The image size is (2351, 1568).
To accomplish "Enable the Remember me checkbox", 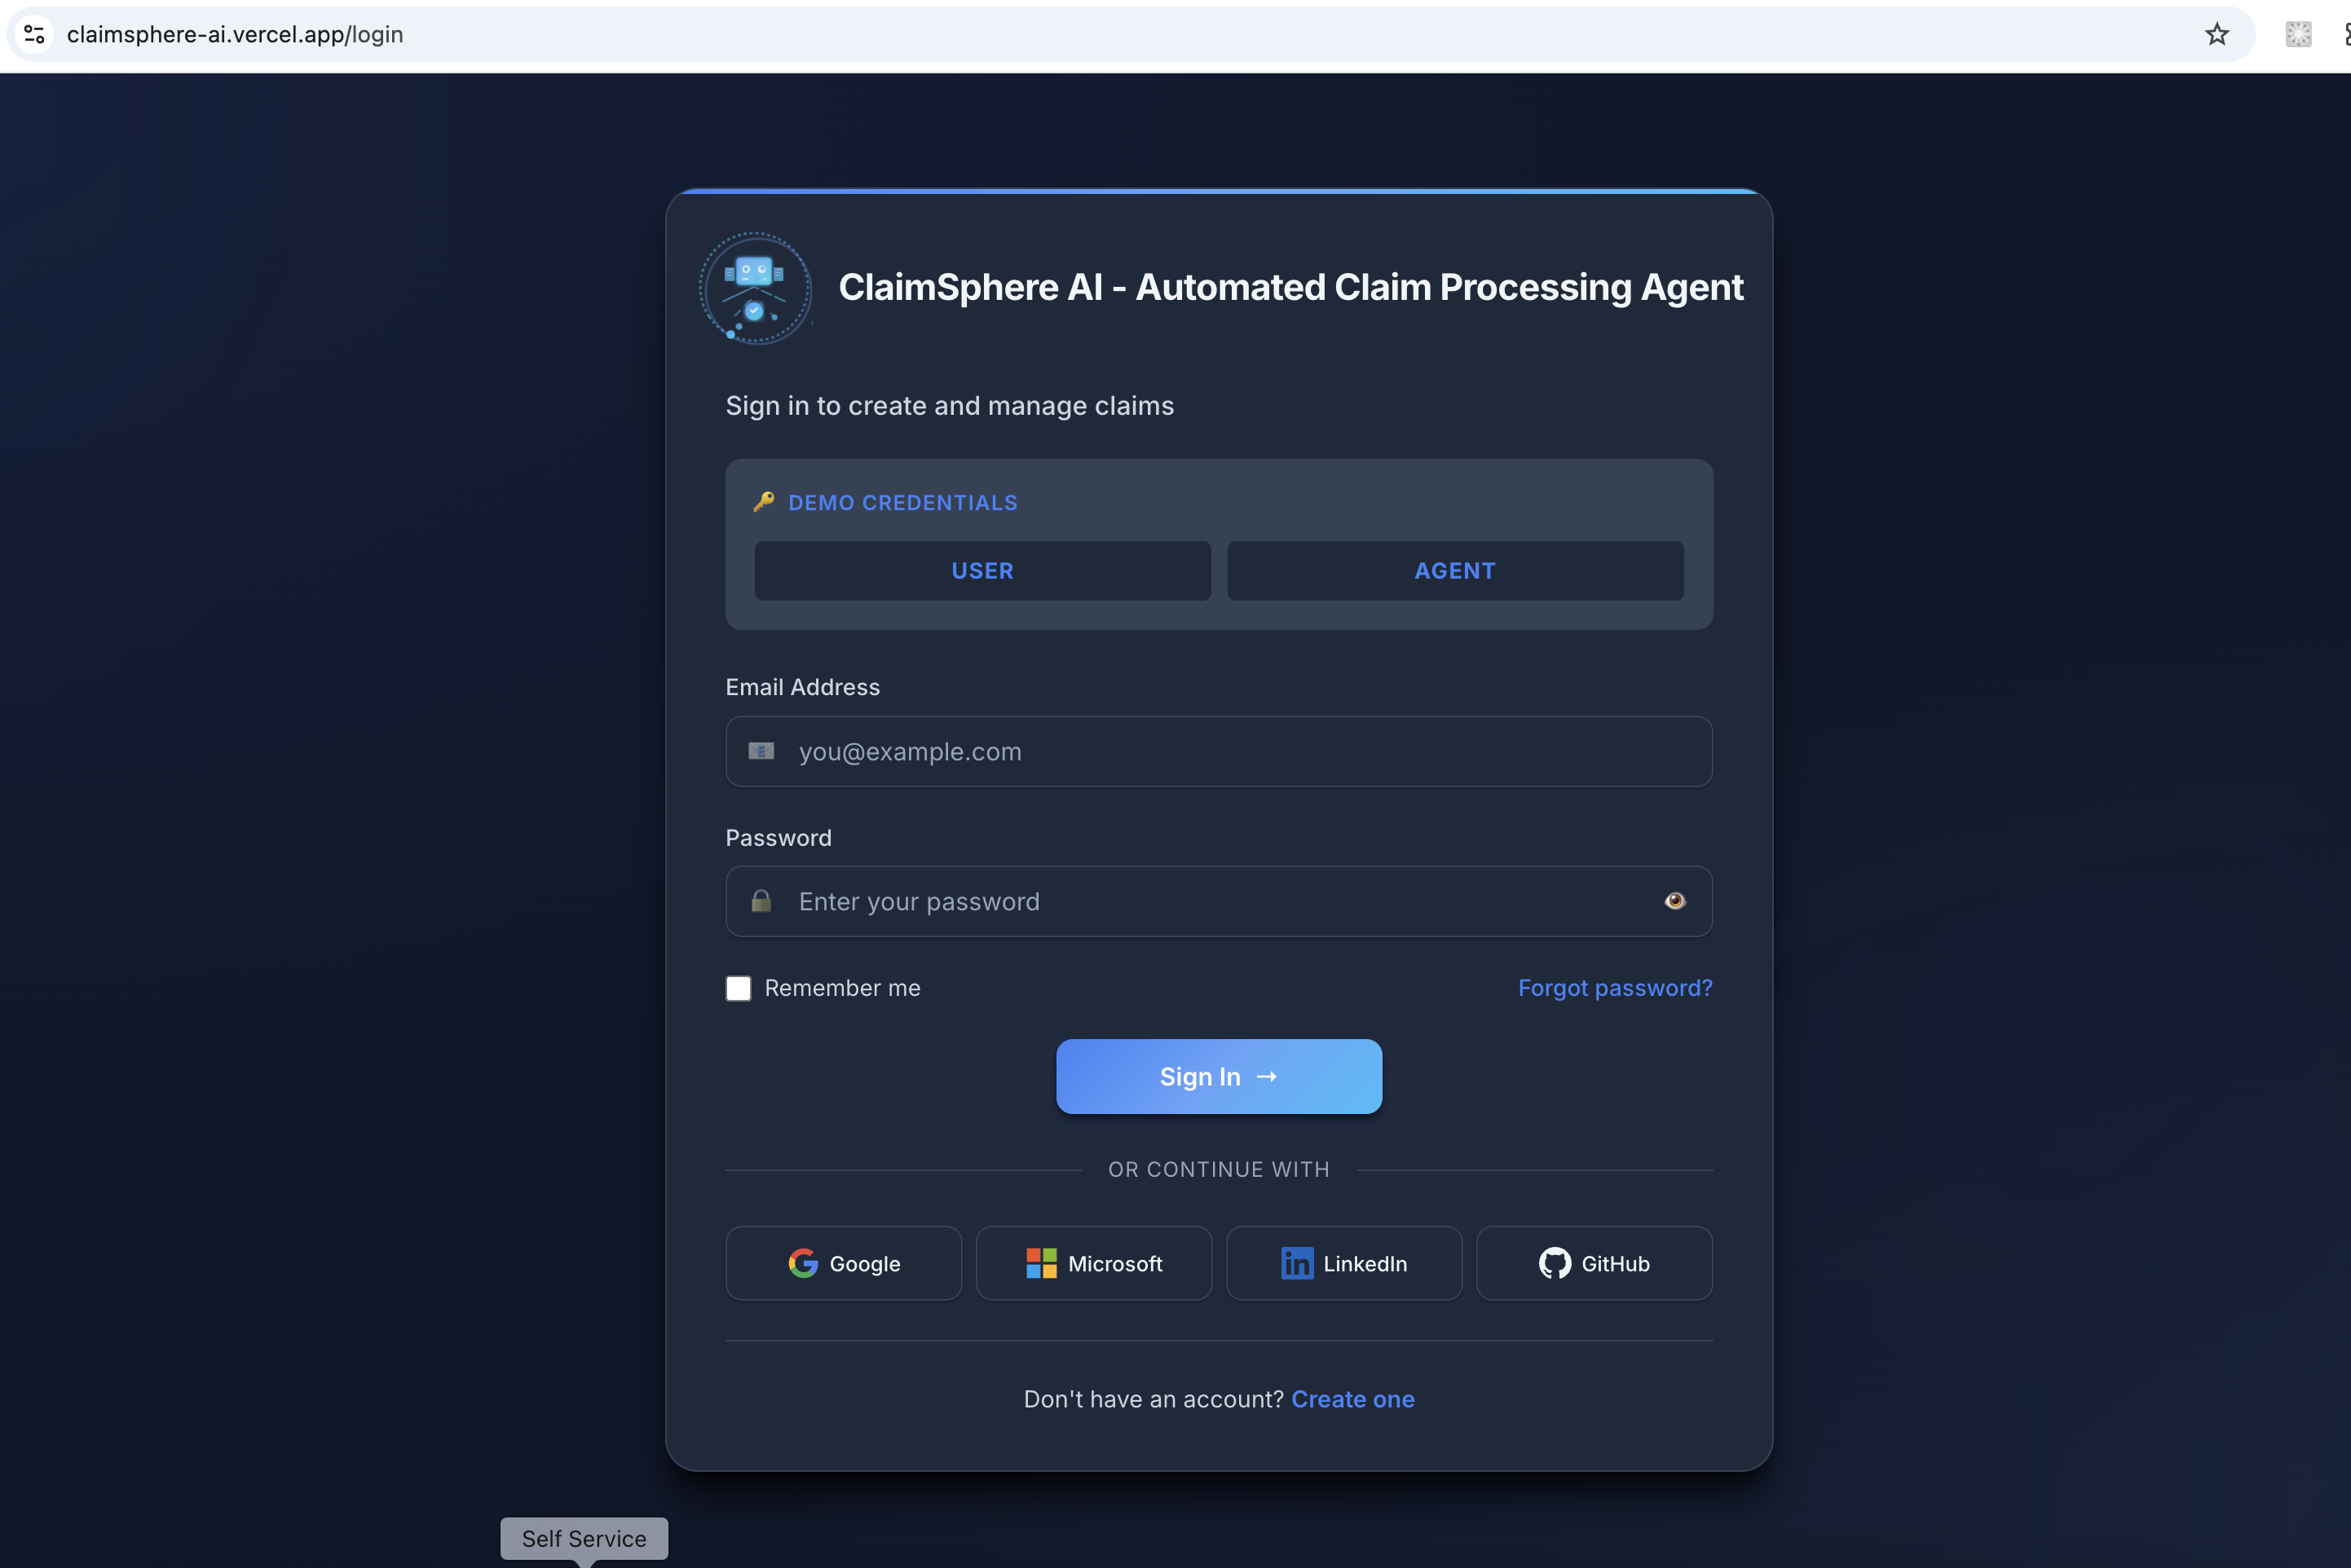I will pyautogui.click(x=738, y=988).
